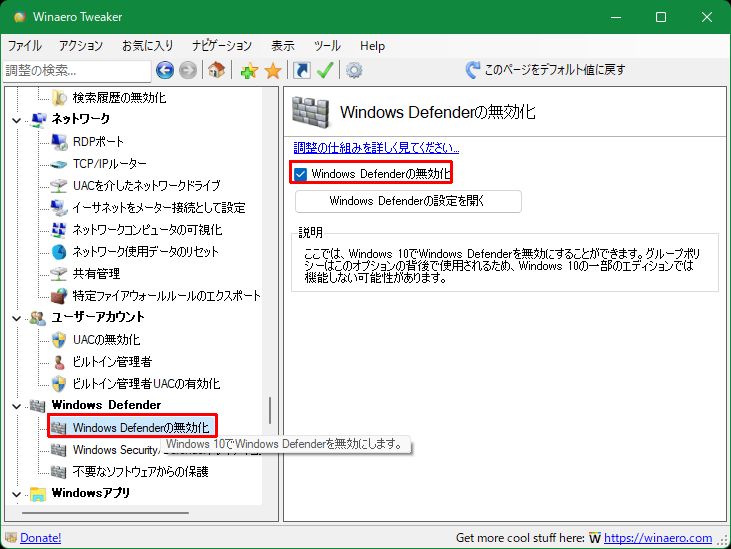
Task: Click the tree vertical scrollbar thumb
Action: [x=270, y=410]
